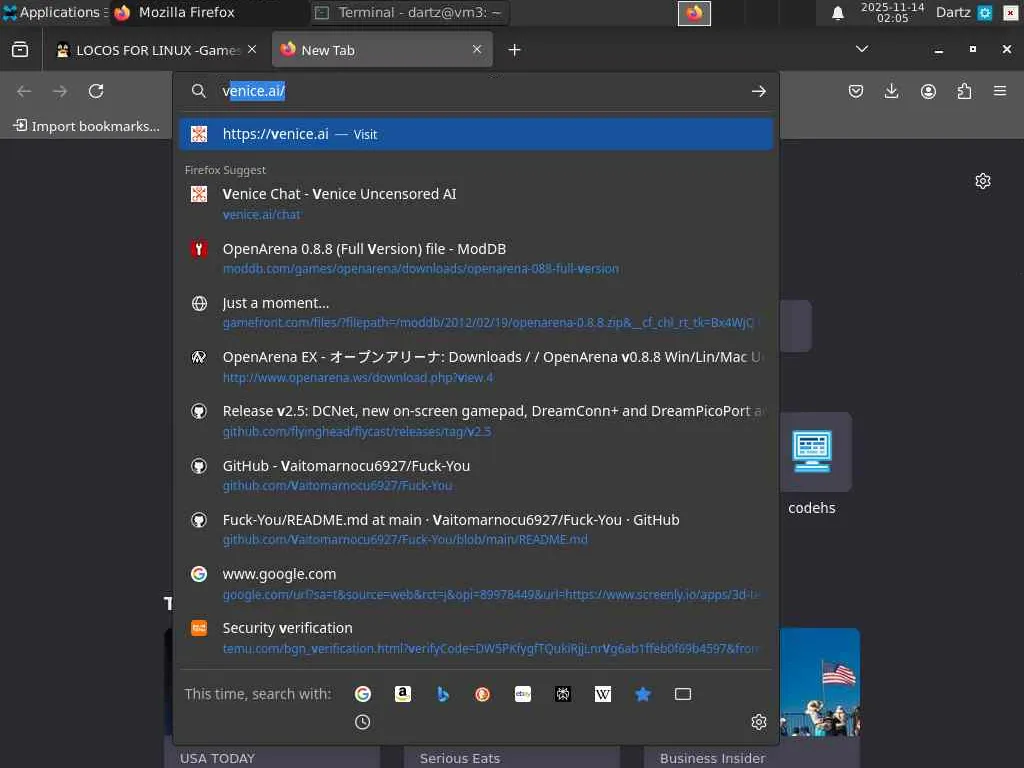Open Release v2.5 DCNet flycast suggestion
Viewport: 1024px width, 768px height.
pos(476,421)
